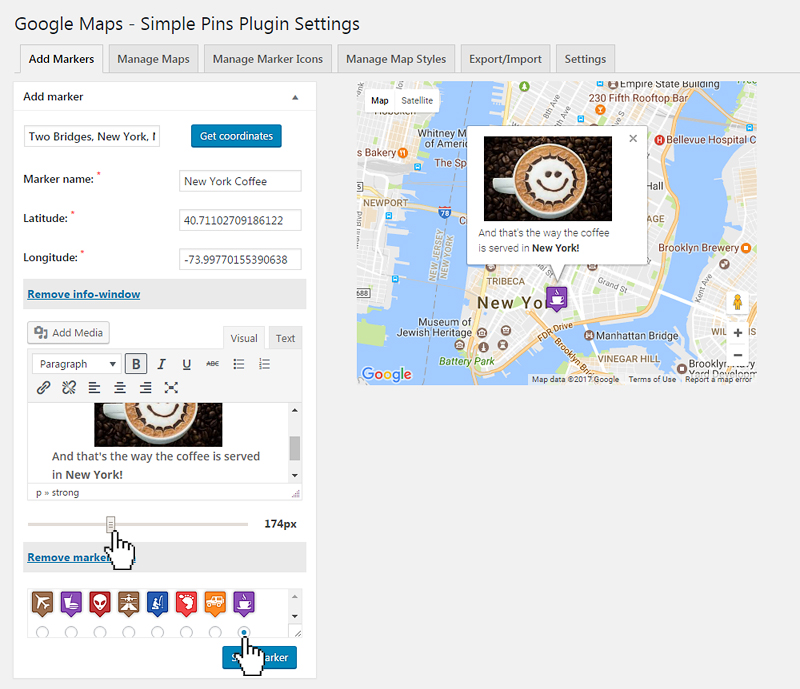Collapse the Add marker panel
Screen dimensions: 800x689
click(295, 97)
